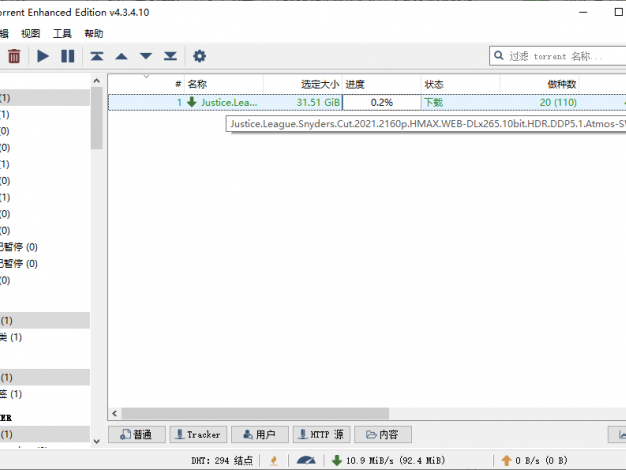Click the 20 (110) seeds cell
Viewport: 626px width, 470px height.
tap(558, 103)
